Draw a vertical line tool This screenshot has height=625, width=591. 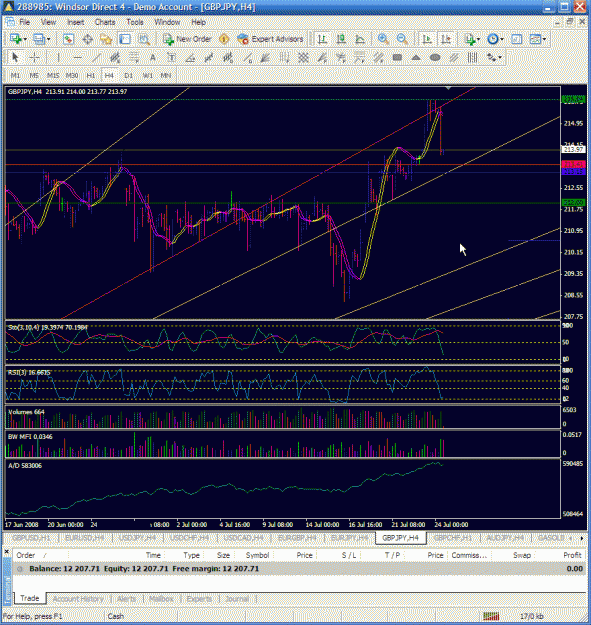click(58, 57)
